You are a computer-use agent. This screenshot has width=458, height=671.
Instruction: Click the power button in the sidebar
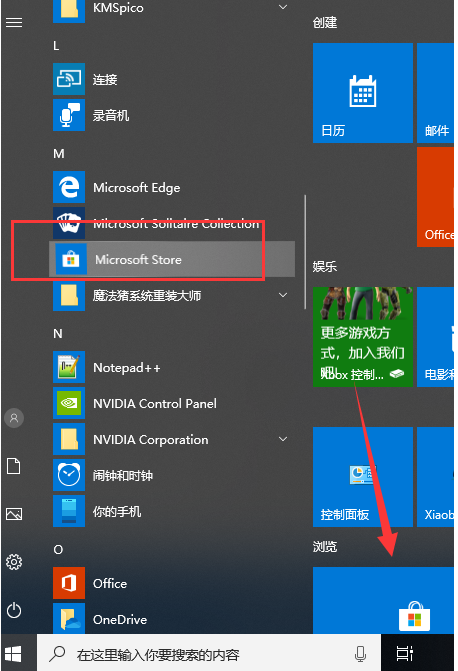pyautogui.click(x=14, y=610)
